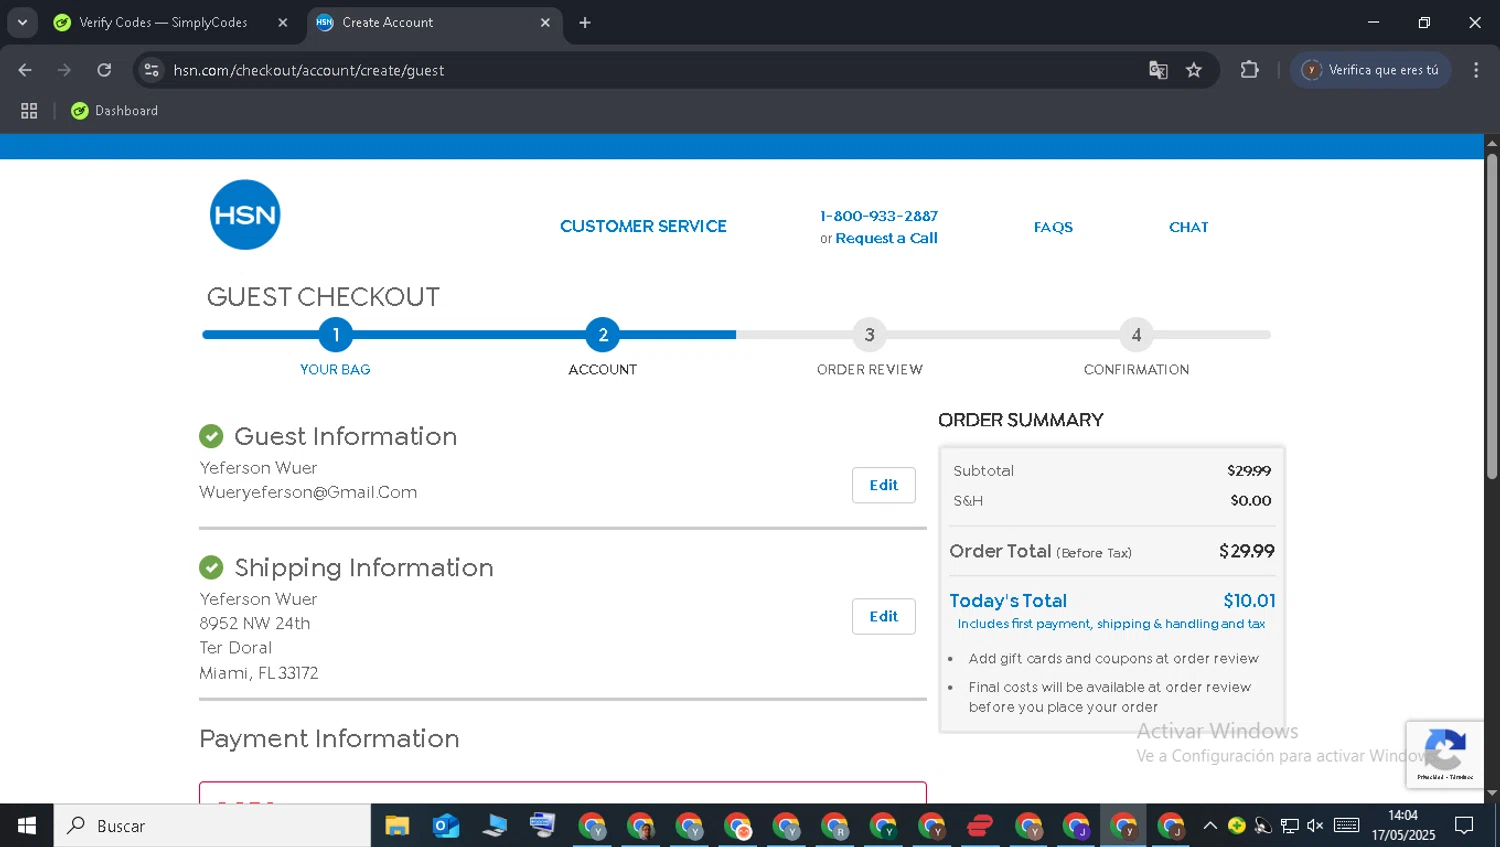Bookmark this page with the star icon
This screenshot has width=1500, height=847.
point(1194,70)
